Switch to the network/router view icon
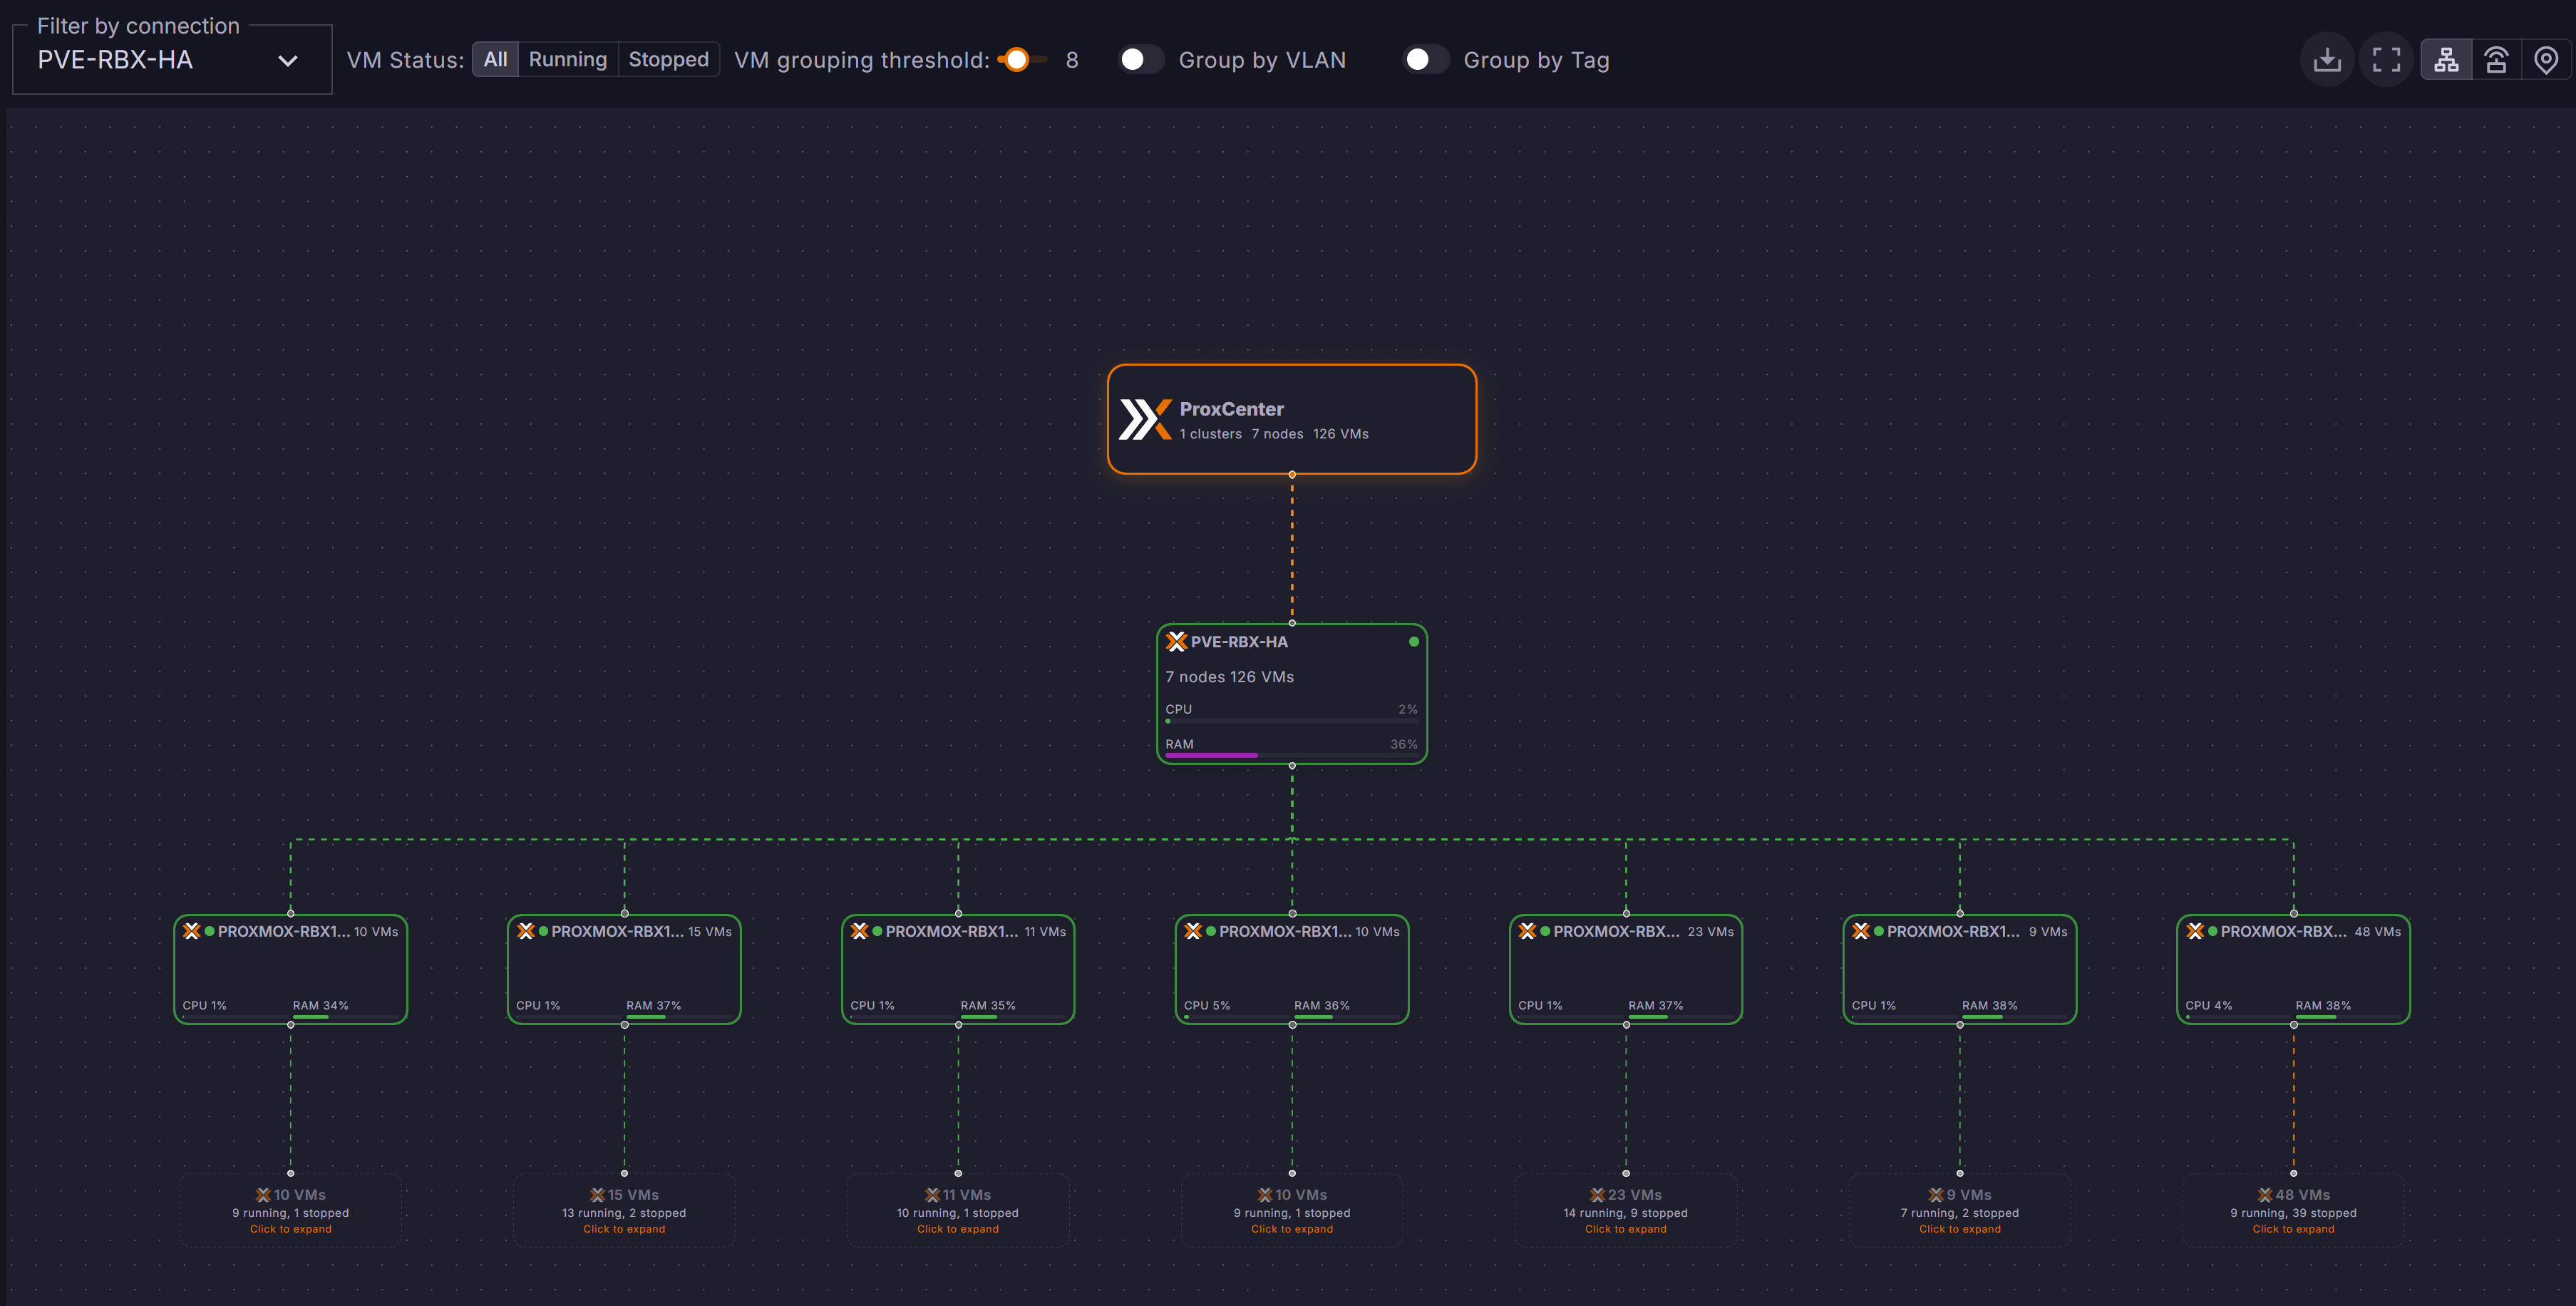This screenshot has width=2576, height=1306. point(2496,59)
